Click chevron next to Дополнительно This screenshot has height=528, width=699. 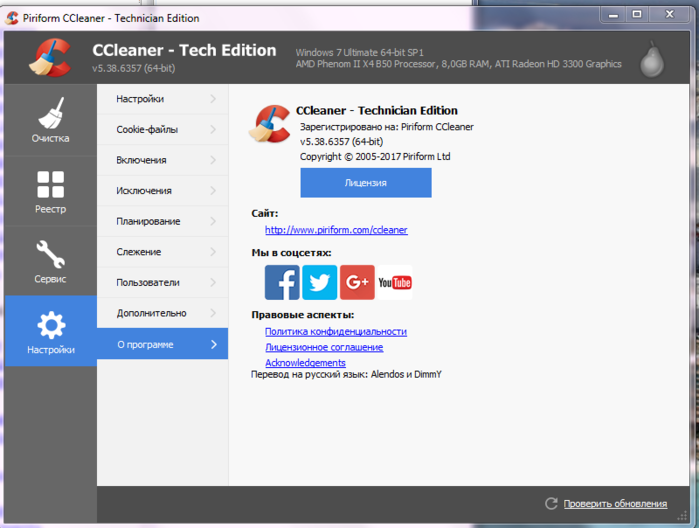(213, 313)
